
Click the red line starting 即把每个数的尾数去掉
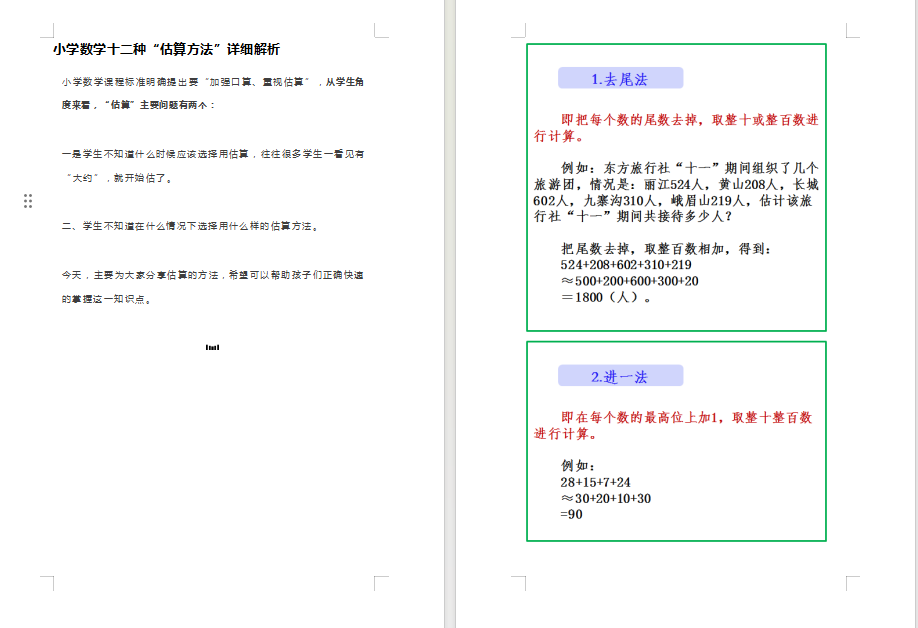(x=690, y=120)
